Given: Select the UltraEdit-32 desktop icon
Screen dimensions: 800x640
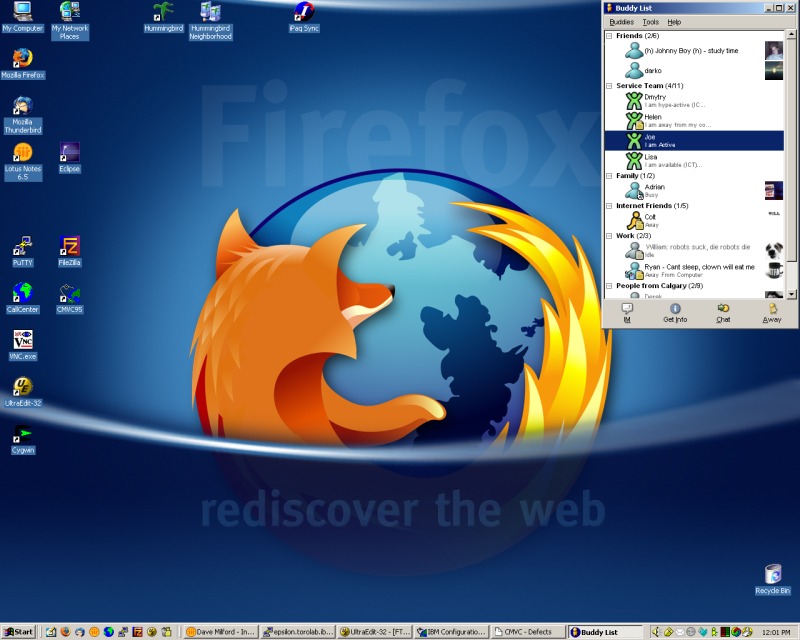Looking at the screenshot, I should pos(22,387).
